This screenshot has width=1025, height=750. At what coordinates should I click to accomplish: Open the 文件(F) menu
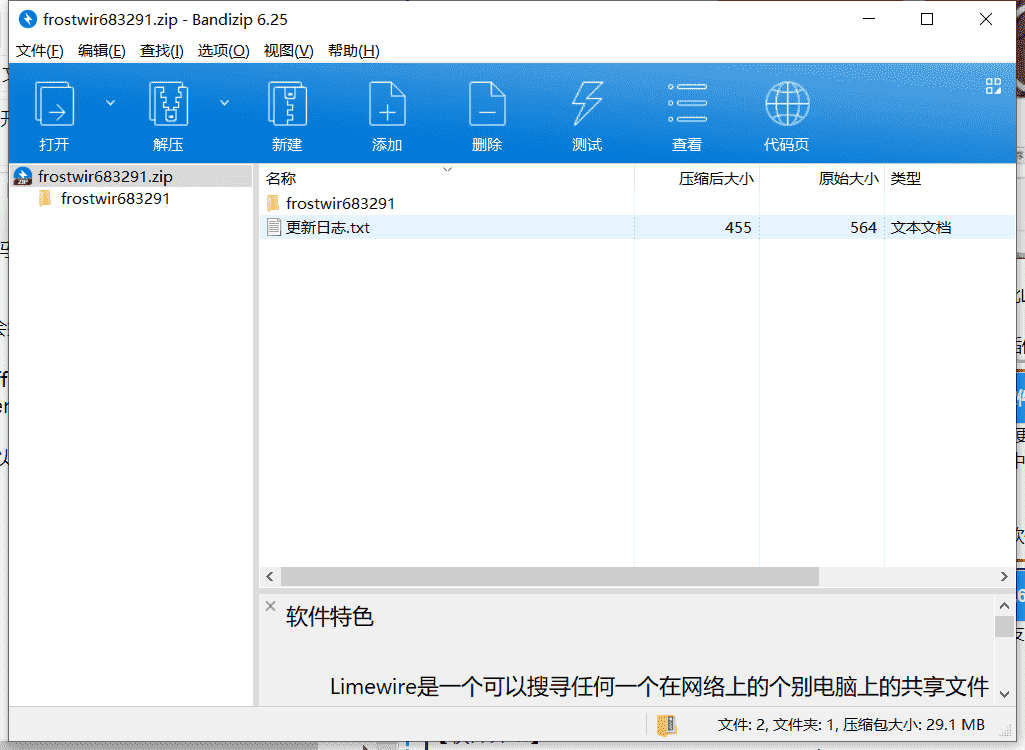coord(39,51)
